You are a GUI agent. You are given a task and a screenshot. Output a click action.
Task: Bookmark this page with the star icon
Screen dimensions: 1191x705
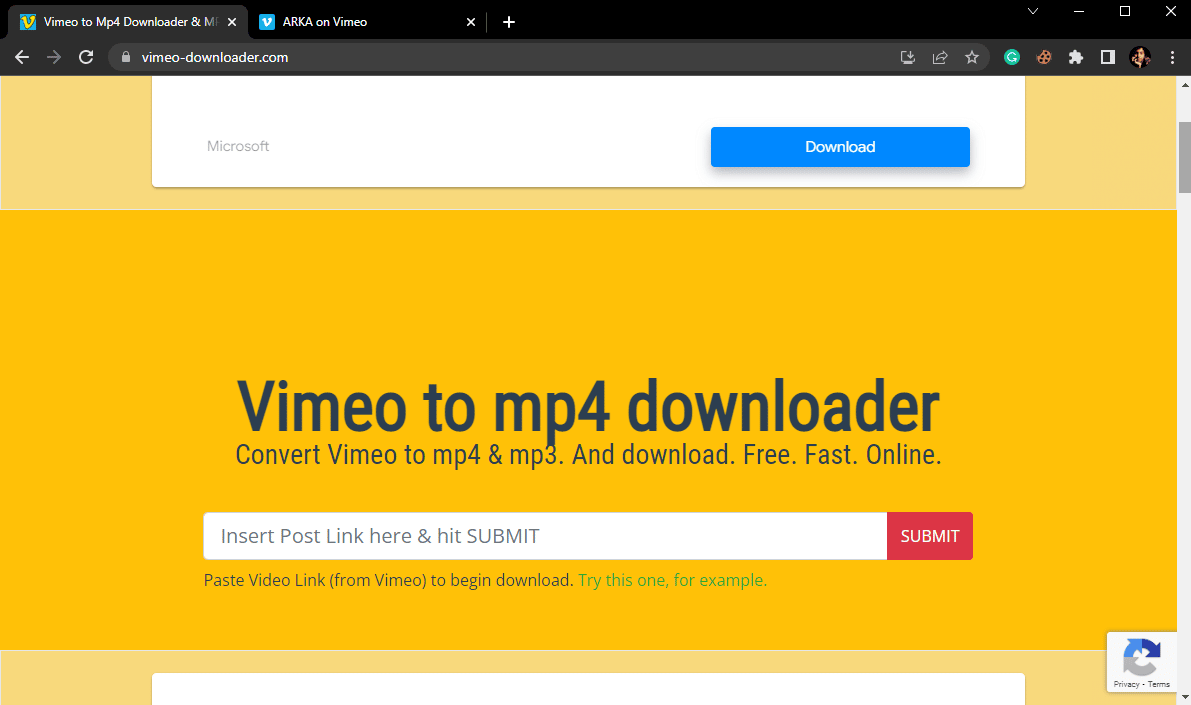coord(971,57)
